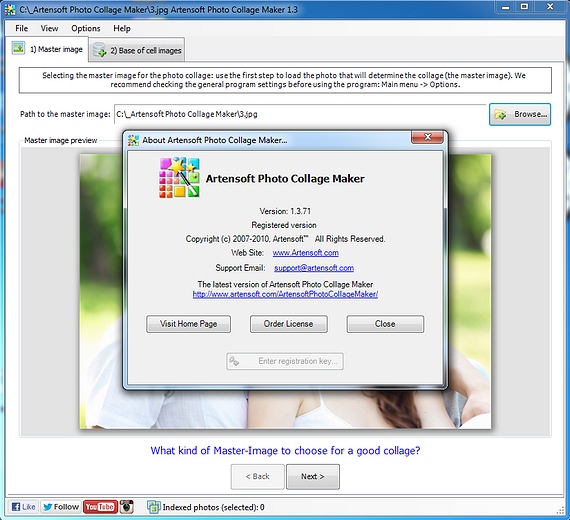Open the Options menu

pos(86,28)
